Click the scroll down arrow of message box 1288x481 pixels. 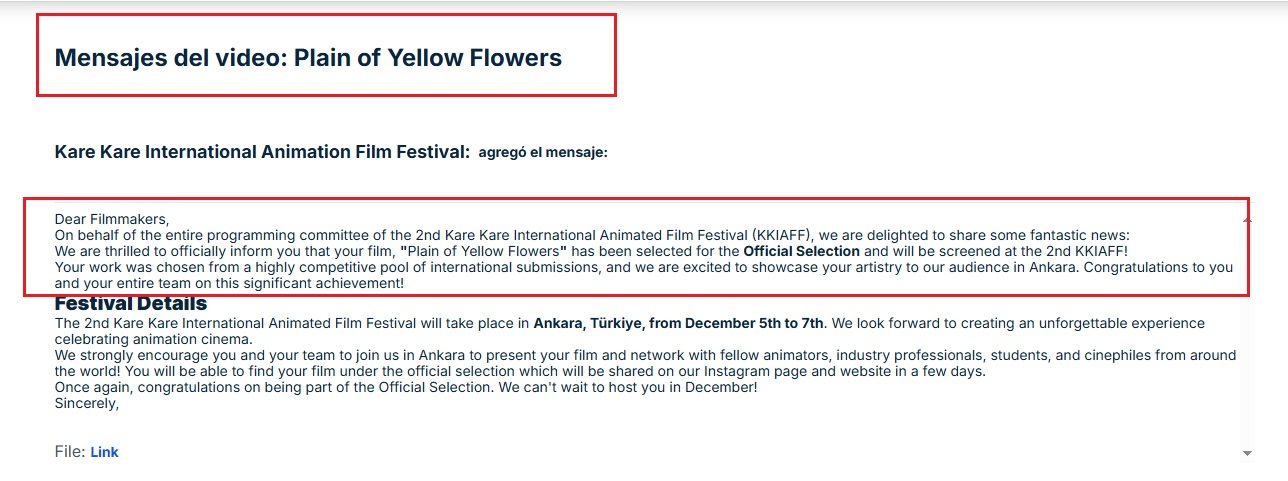(1246, 454)
